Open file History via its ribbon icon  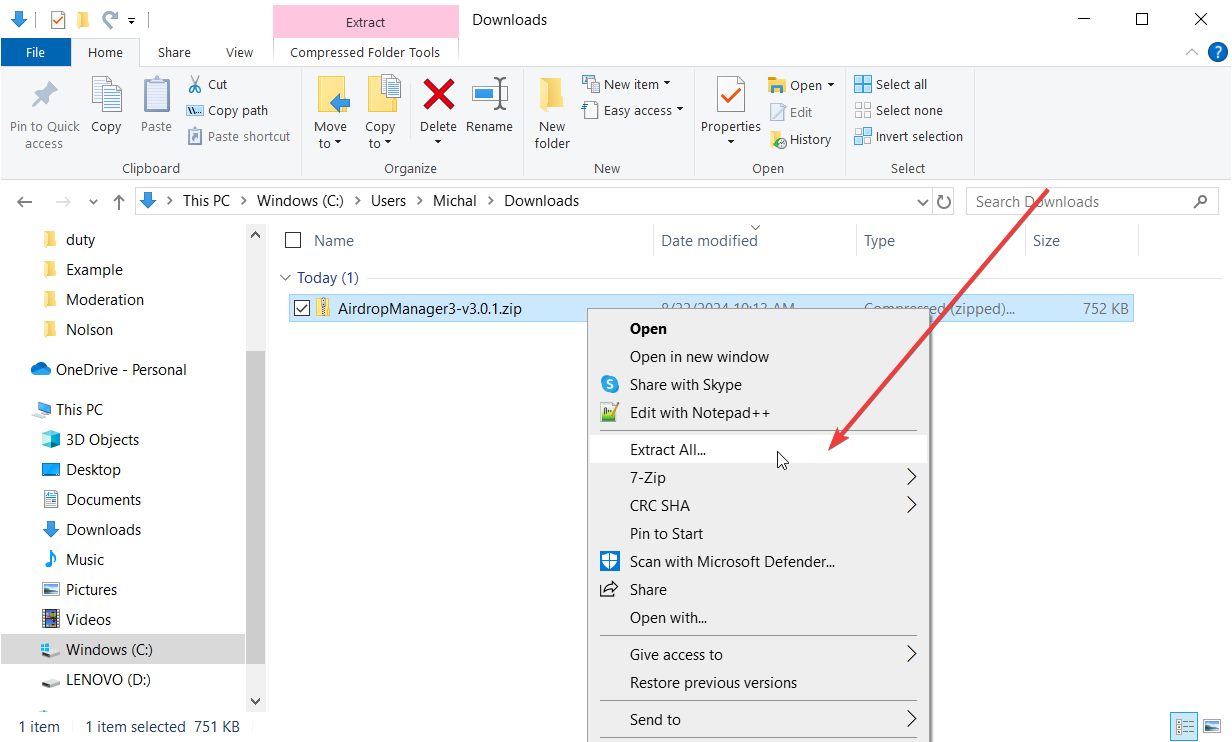coord(801,139)
